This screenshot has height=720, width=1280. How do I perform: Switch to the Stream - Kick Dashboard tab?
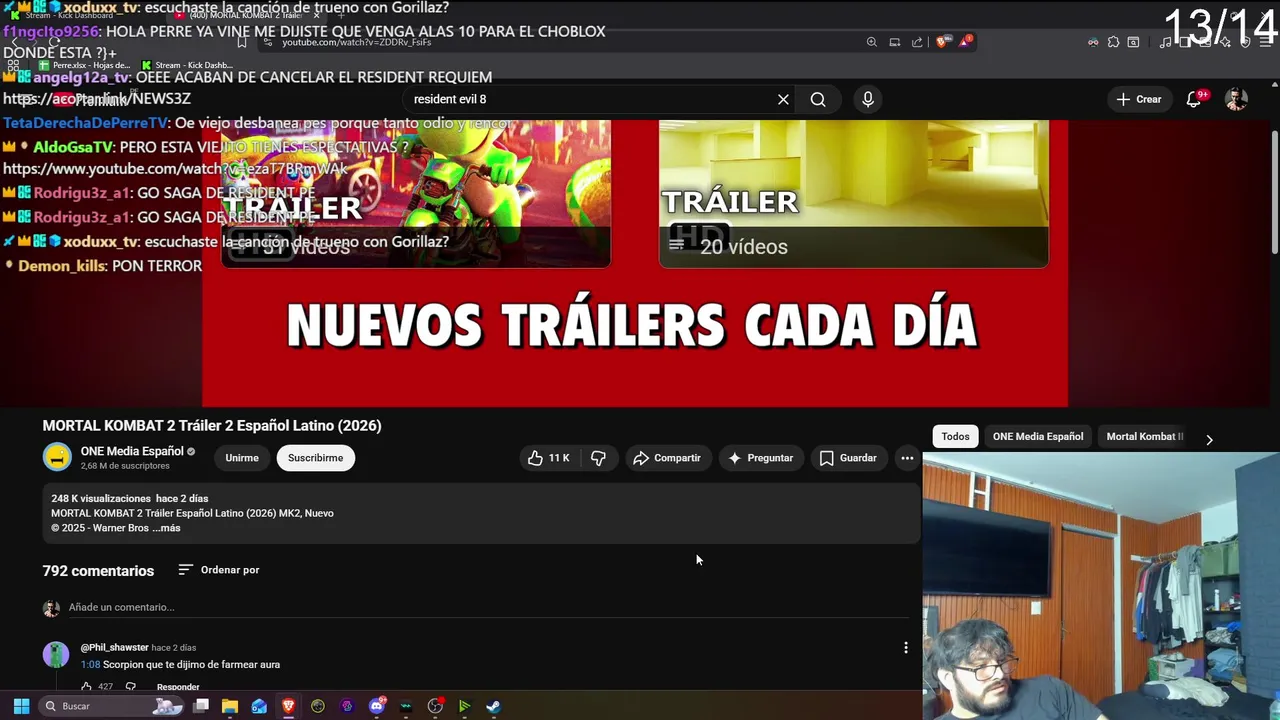coord(80,15)
